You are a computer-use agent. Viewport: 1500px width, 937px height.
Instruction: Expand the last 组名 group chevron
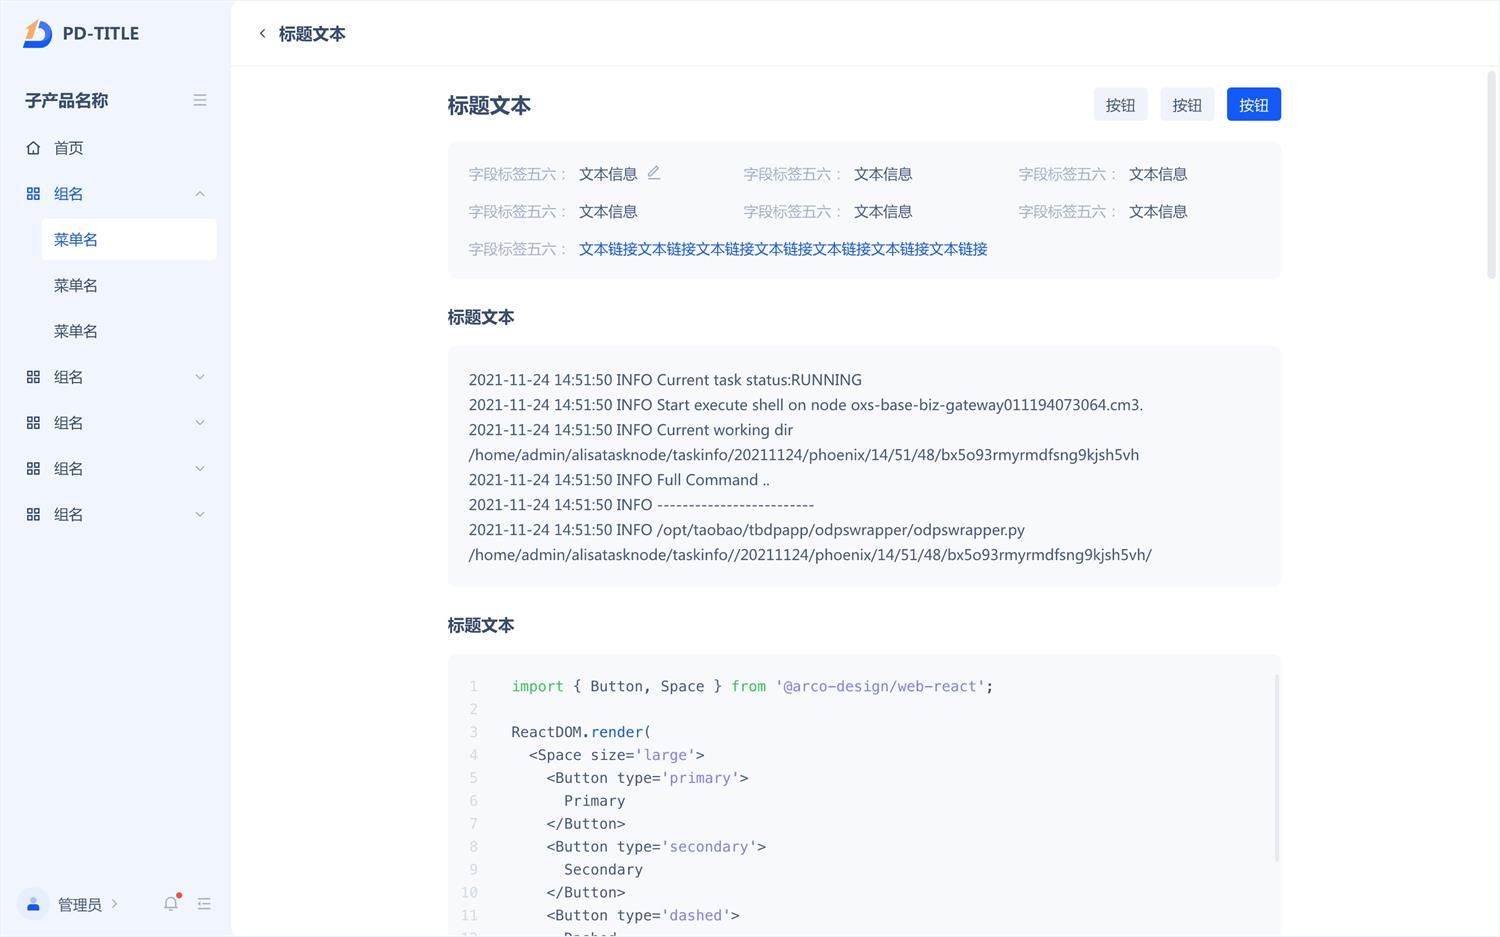coord(200,515)
